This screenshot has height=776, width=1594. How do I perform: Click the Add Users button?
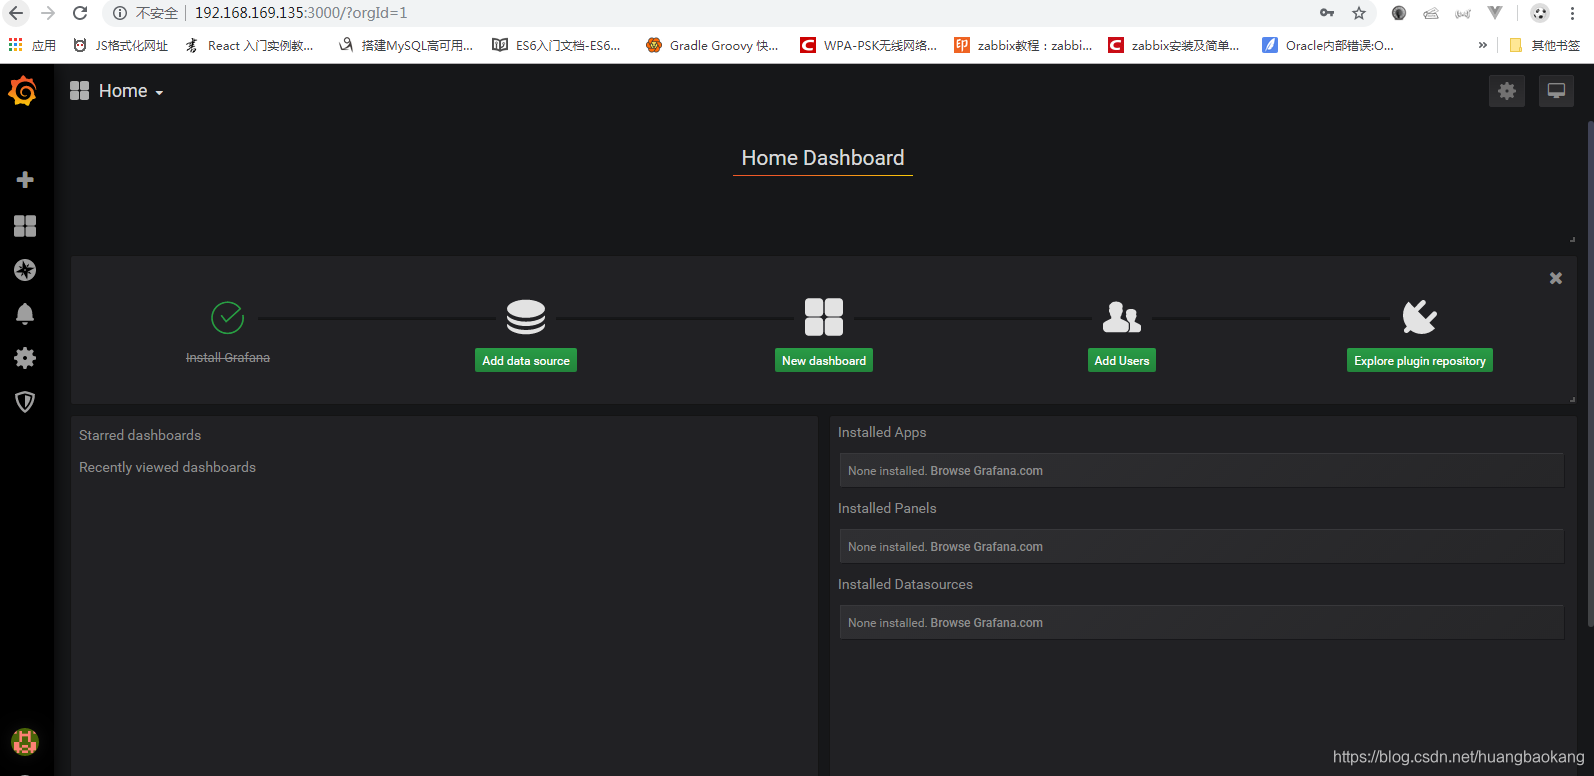1122,361
